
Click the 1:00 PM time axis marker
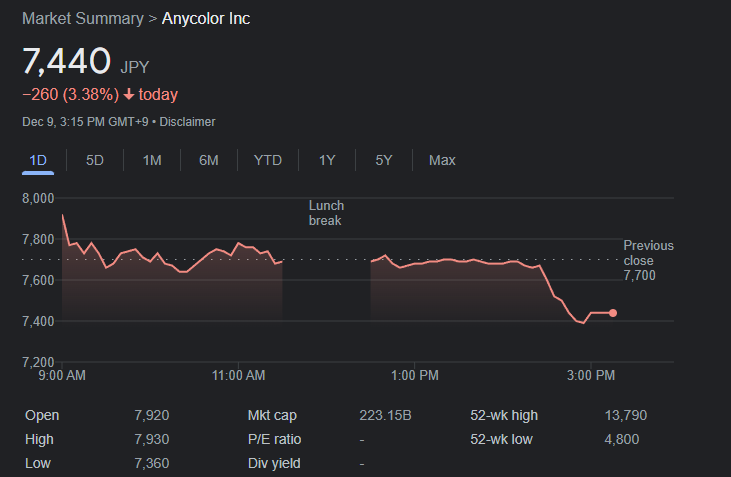pos(415,376)
